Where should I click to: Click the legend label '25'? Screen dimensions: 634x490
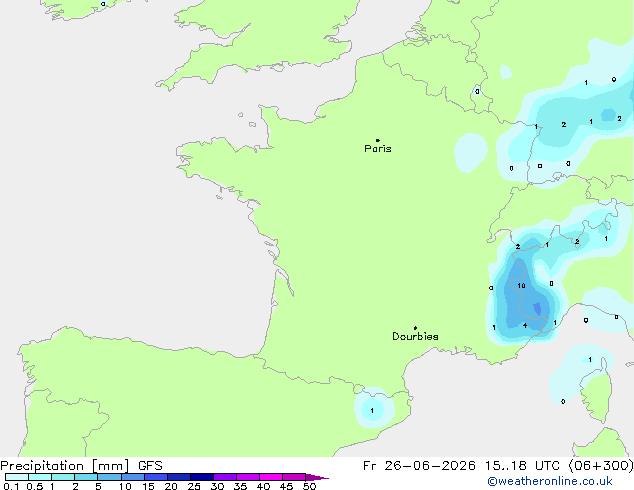[x=194, y=486]
